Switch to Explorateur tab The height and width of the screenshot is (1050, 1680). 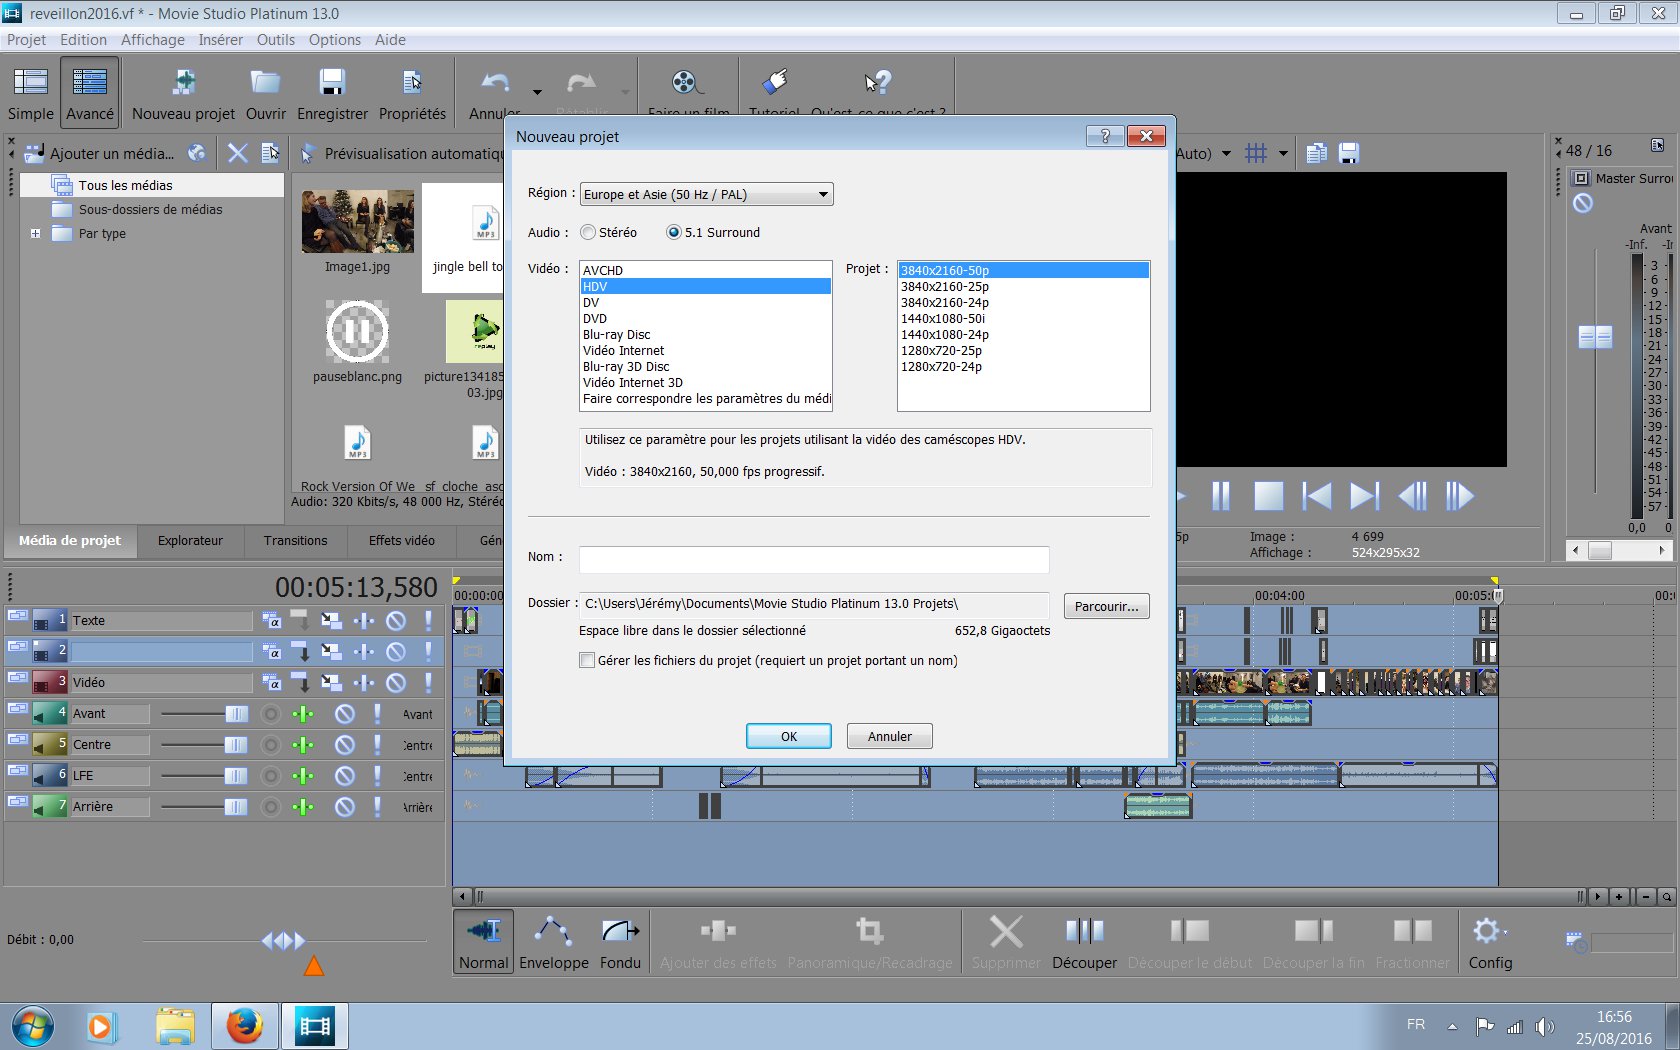click(190, 541)
